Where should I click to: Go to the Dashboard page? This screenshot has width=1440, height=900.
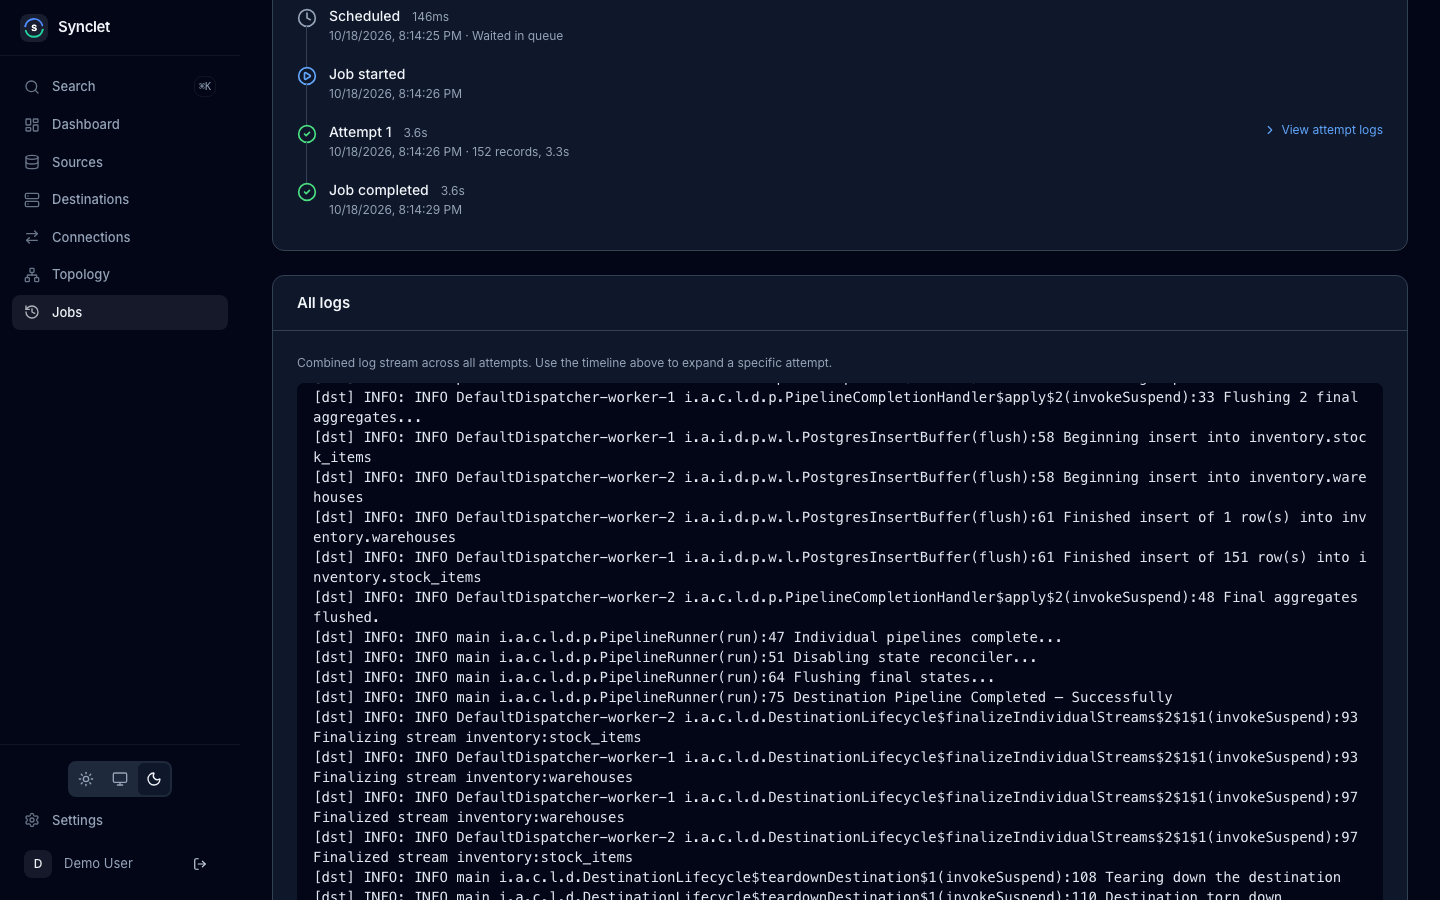click(120, 125)
